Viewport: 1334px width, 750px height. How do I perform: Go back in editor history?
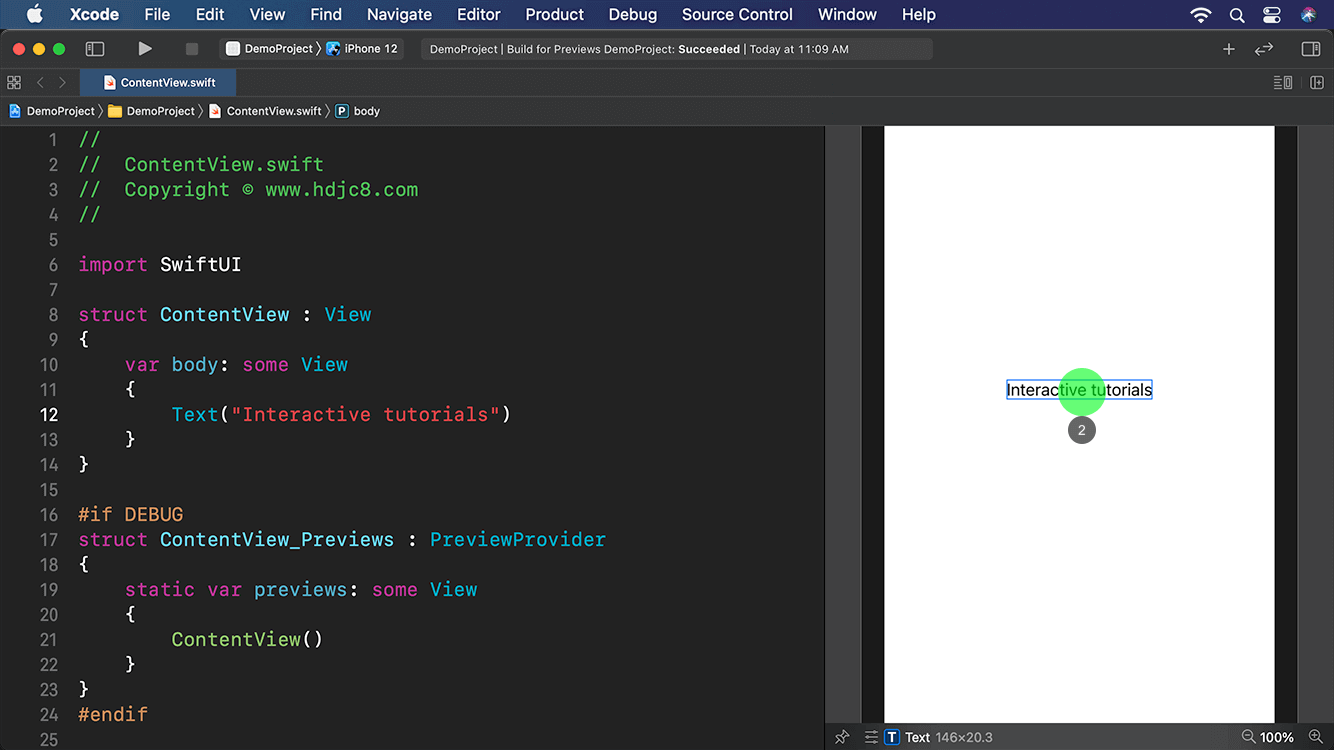coord(40,83)
